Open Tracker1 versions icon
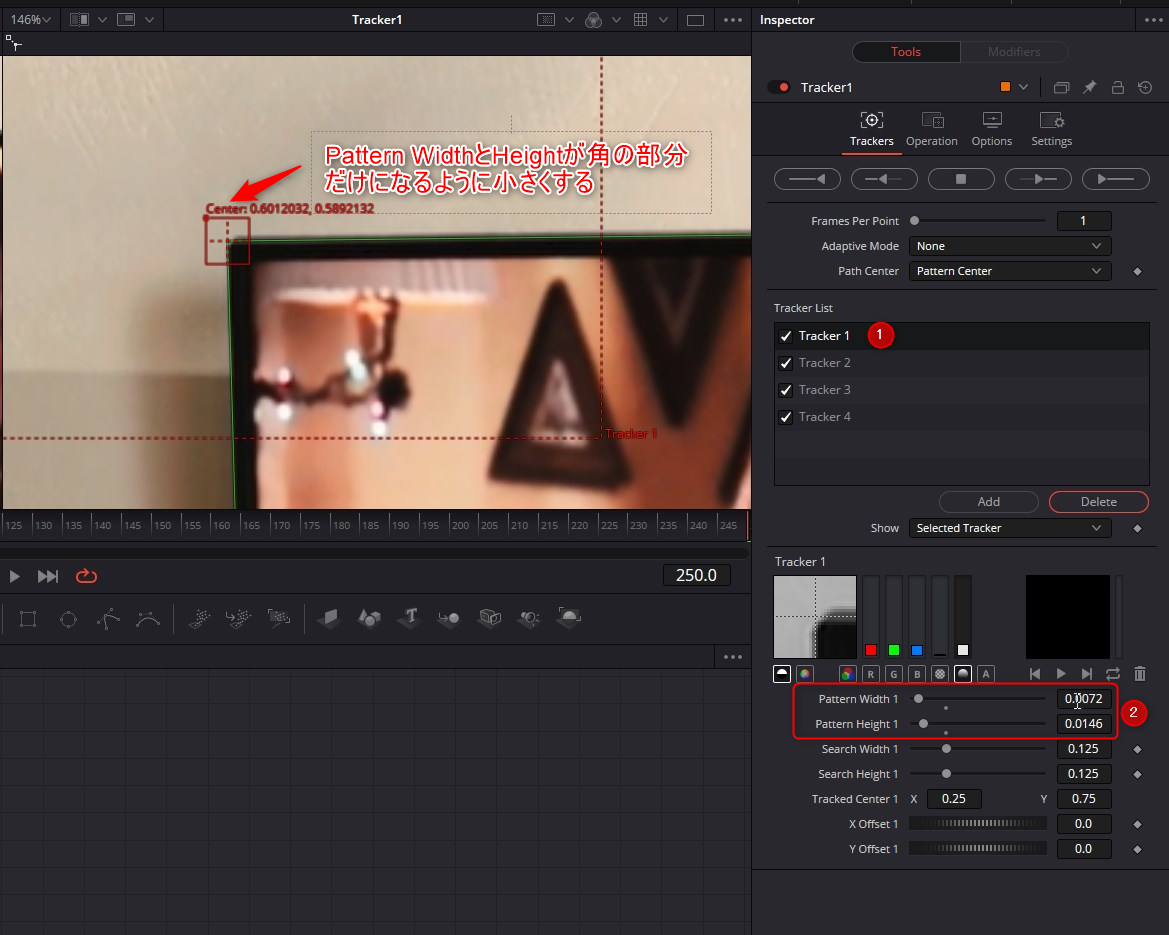The height and width of the screenshot is (935, 1169). click(1062, 87)
